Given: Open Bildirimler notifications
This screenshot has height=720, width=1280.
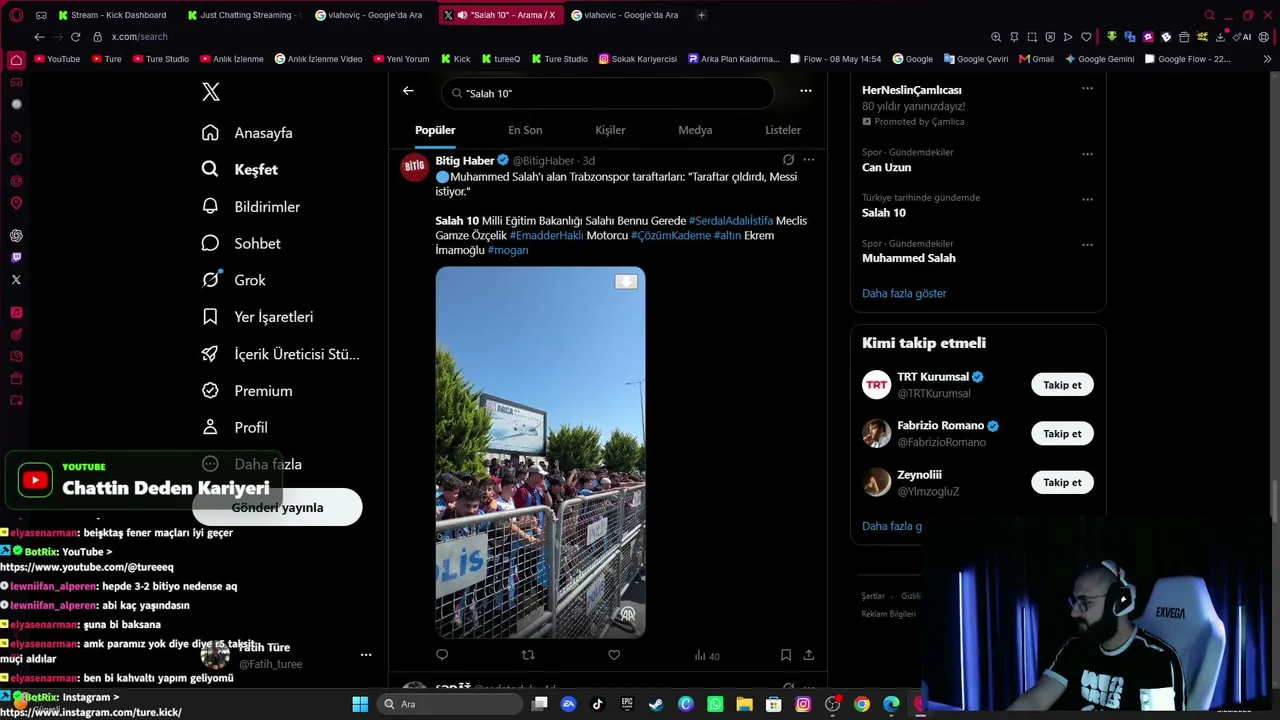Looking at the screenshot, I should (251, 207).
